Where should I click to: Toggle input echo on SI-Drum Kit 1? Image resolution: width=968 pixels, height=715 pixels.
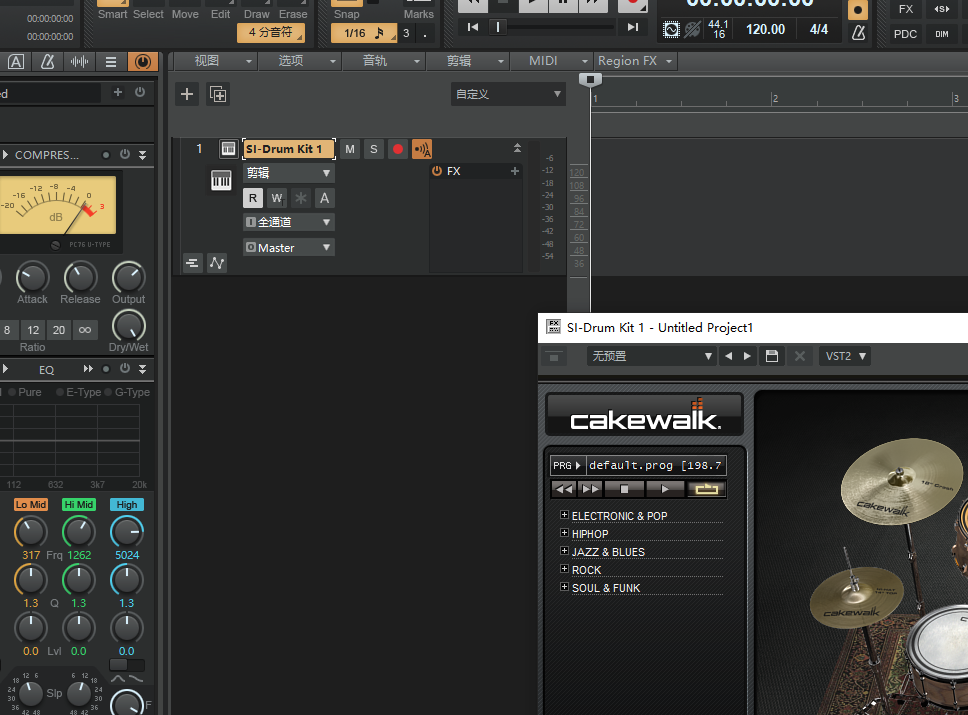coord(422,149)
